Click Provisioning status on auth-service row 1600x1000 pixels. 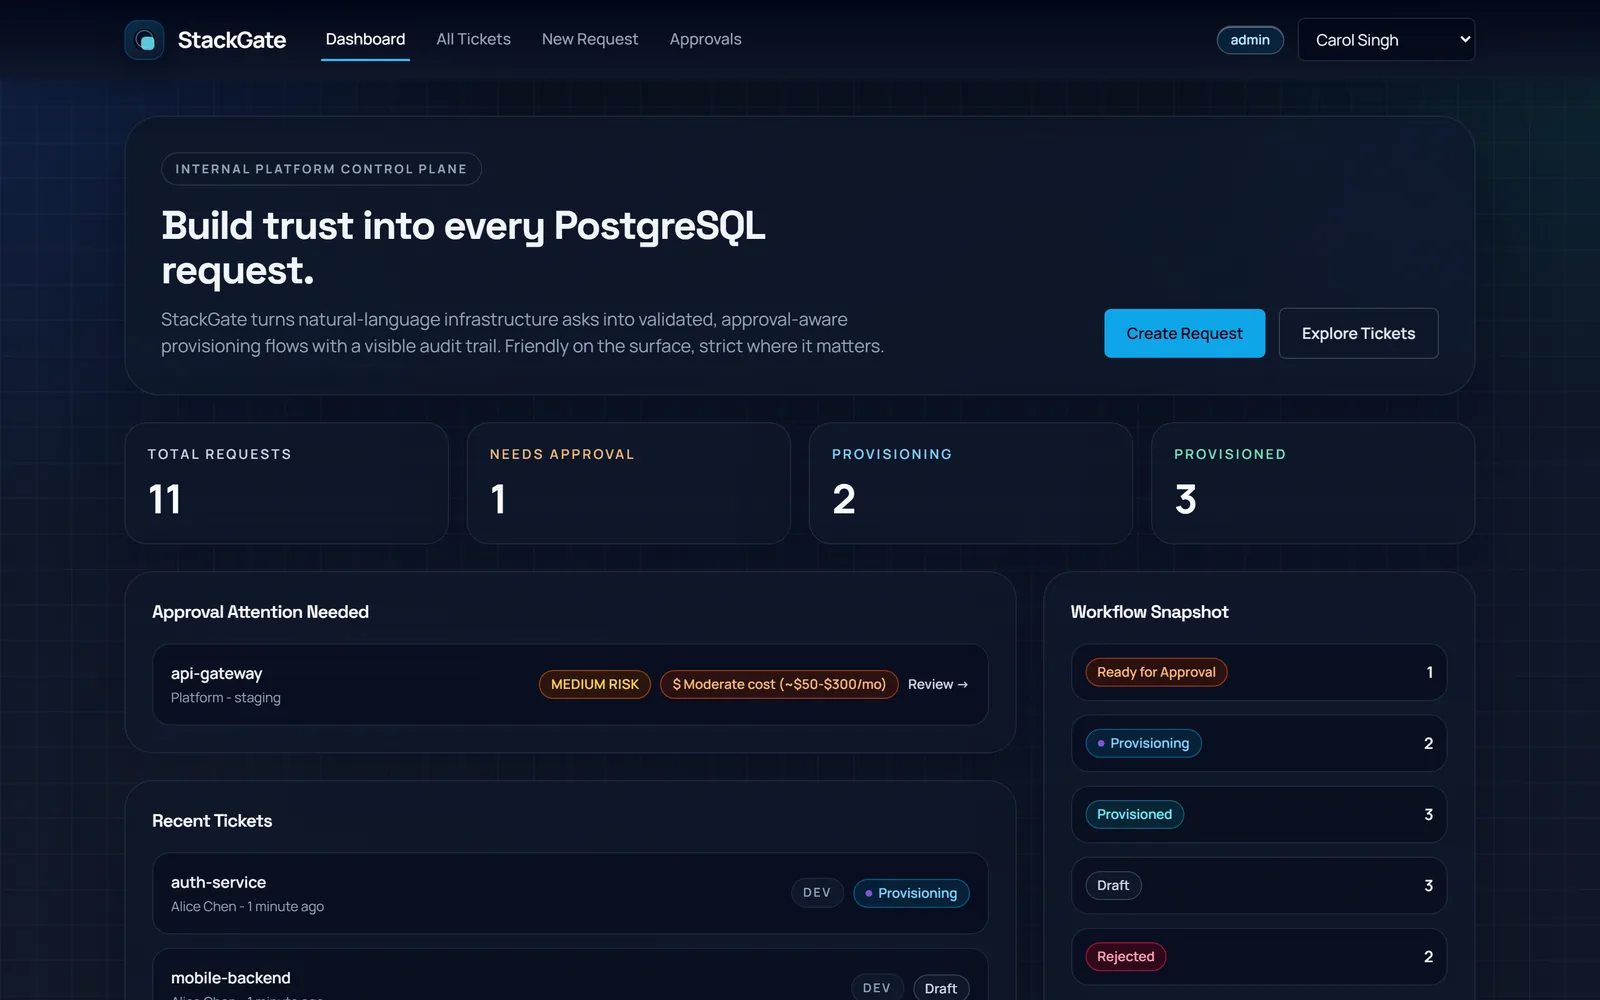(911, 893)
